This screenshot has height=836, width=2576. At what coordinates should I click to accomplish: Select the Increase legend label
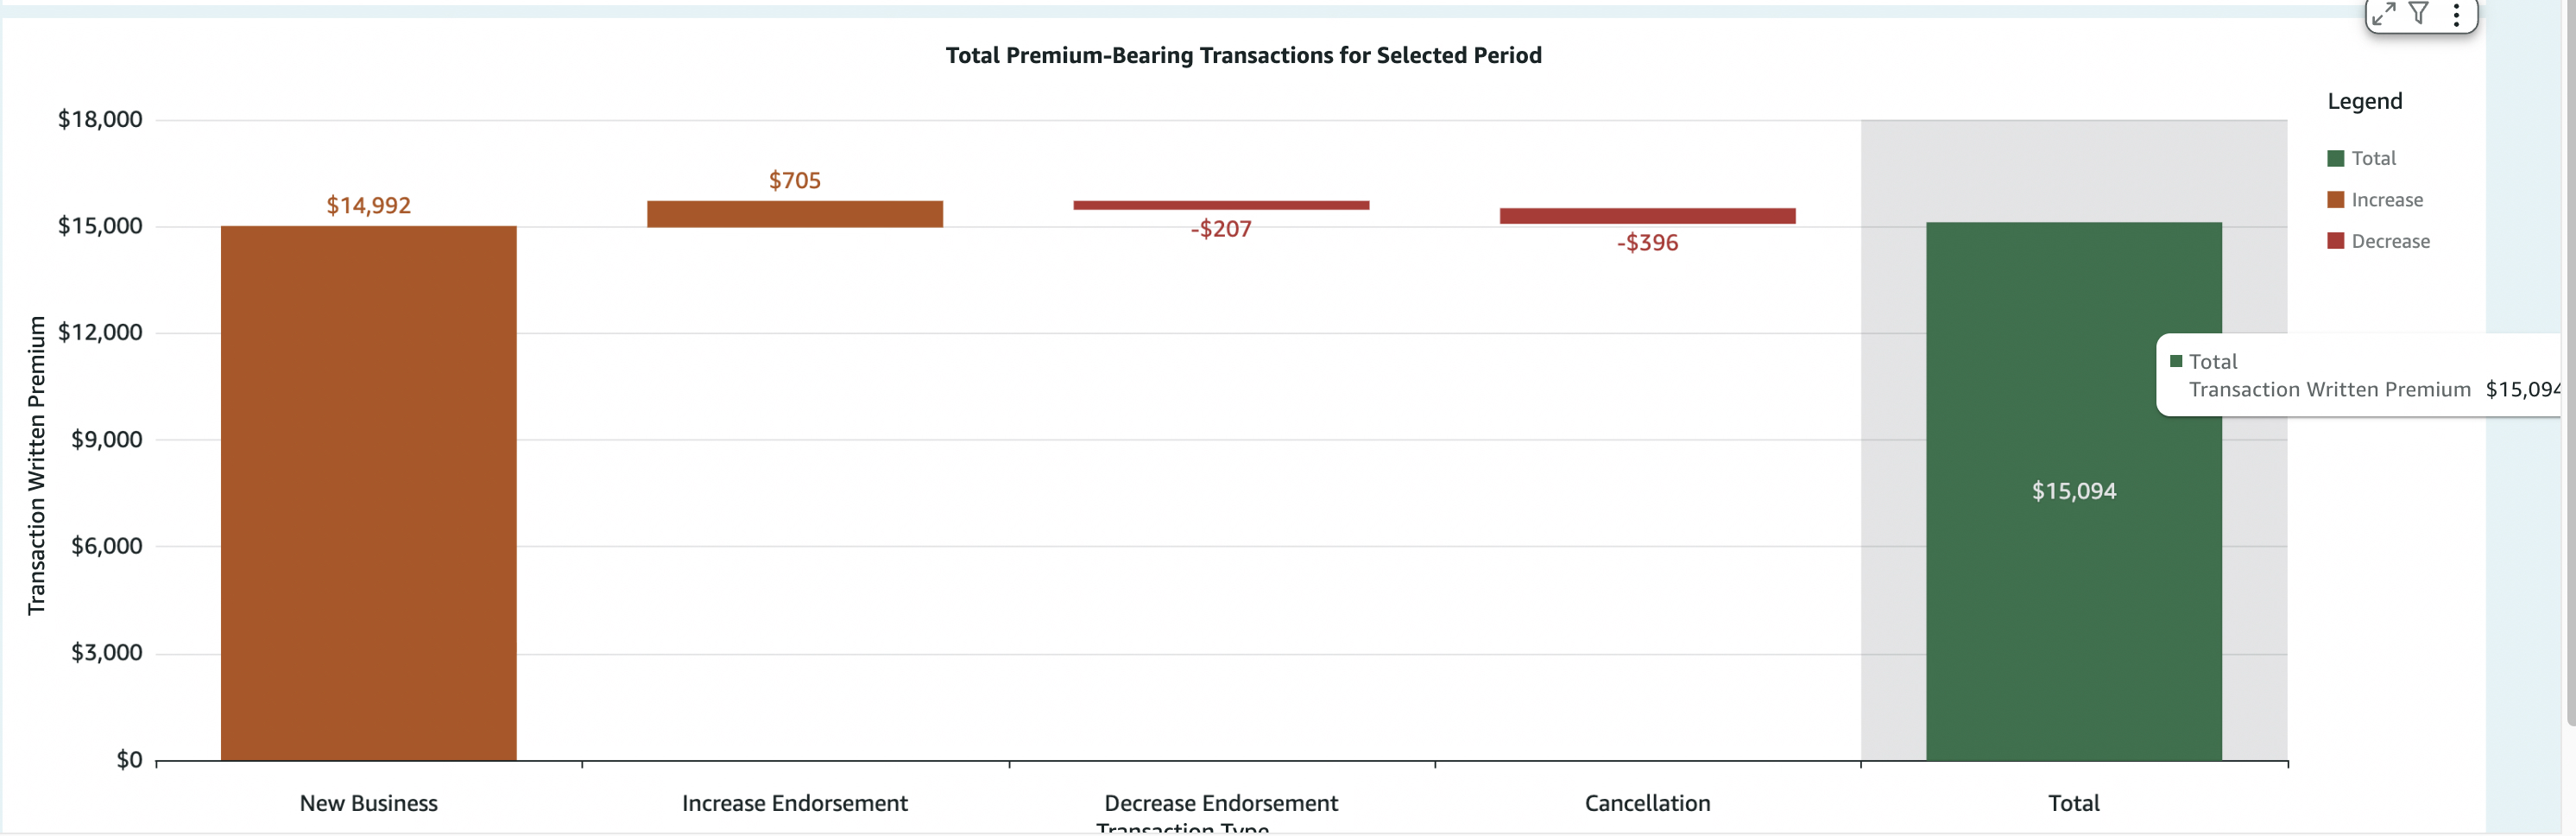pos(2387,200)
